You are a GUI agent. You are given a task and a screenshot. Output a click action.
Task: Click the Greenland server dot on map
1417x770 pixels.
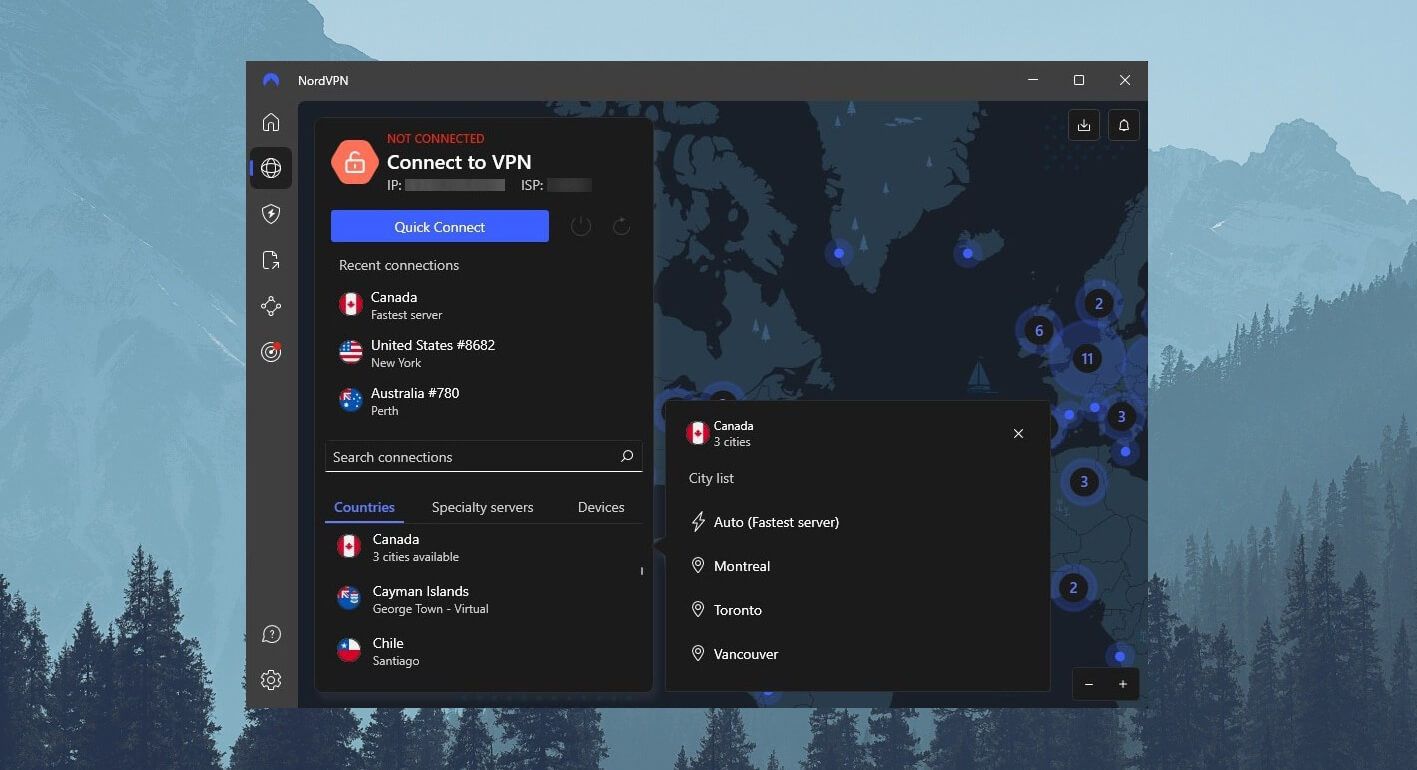pos(839,253)
